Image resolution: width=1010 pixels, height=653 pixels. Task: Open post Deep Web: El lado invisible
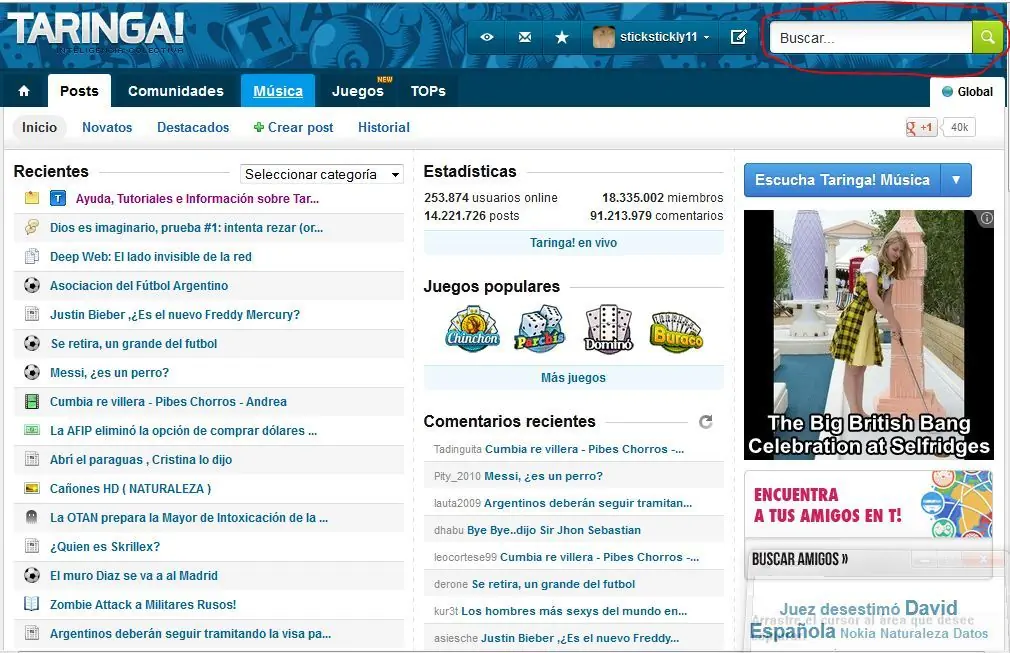click(151, 256)
